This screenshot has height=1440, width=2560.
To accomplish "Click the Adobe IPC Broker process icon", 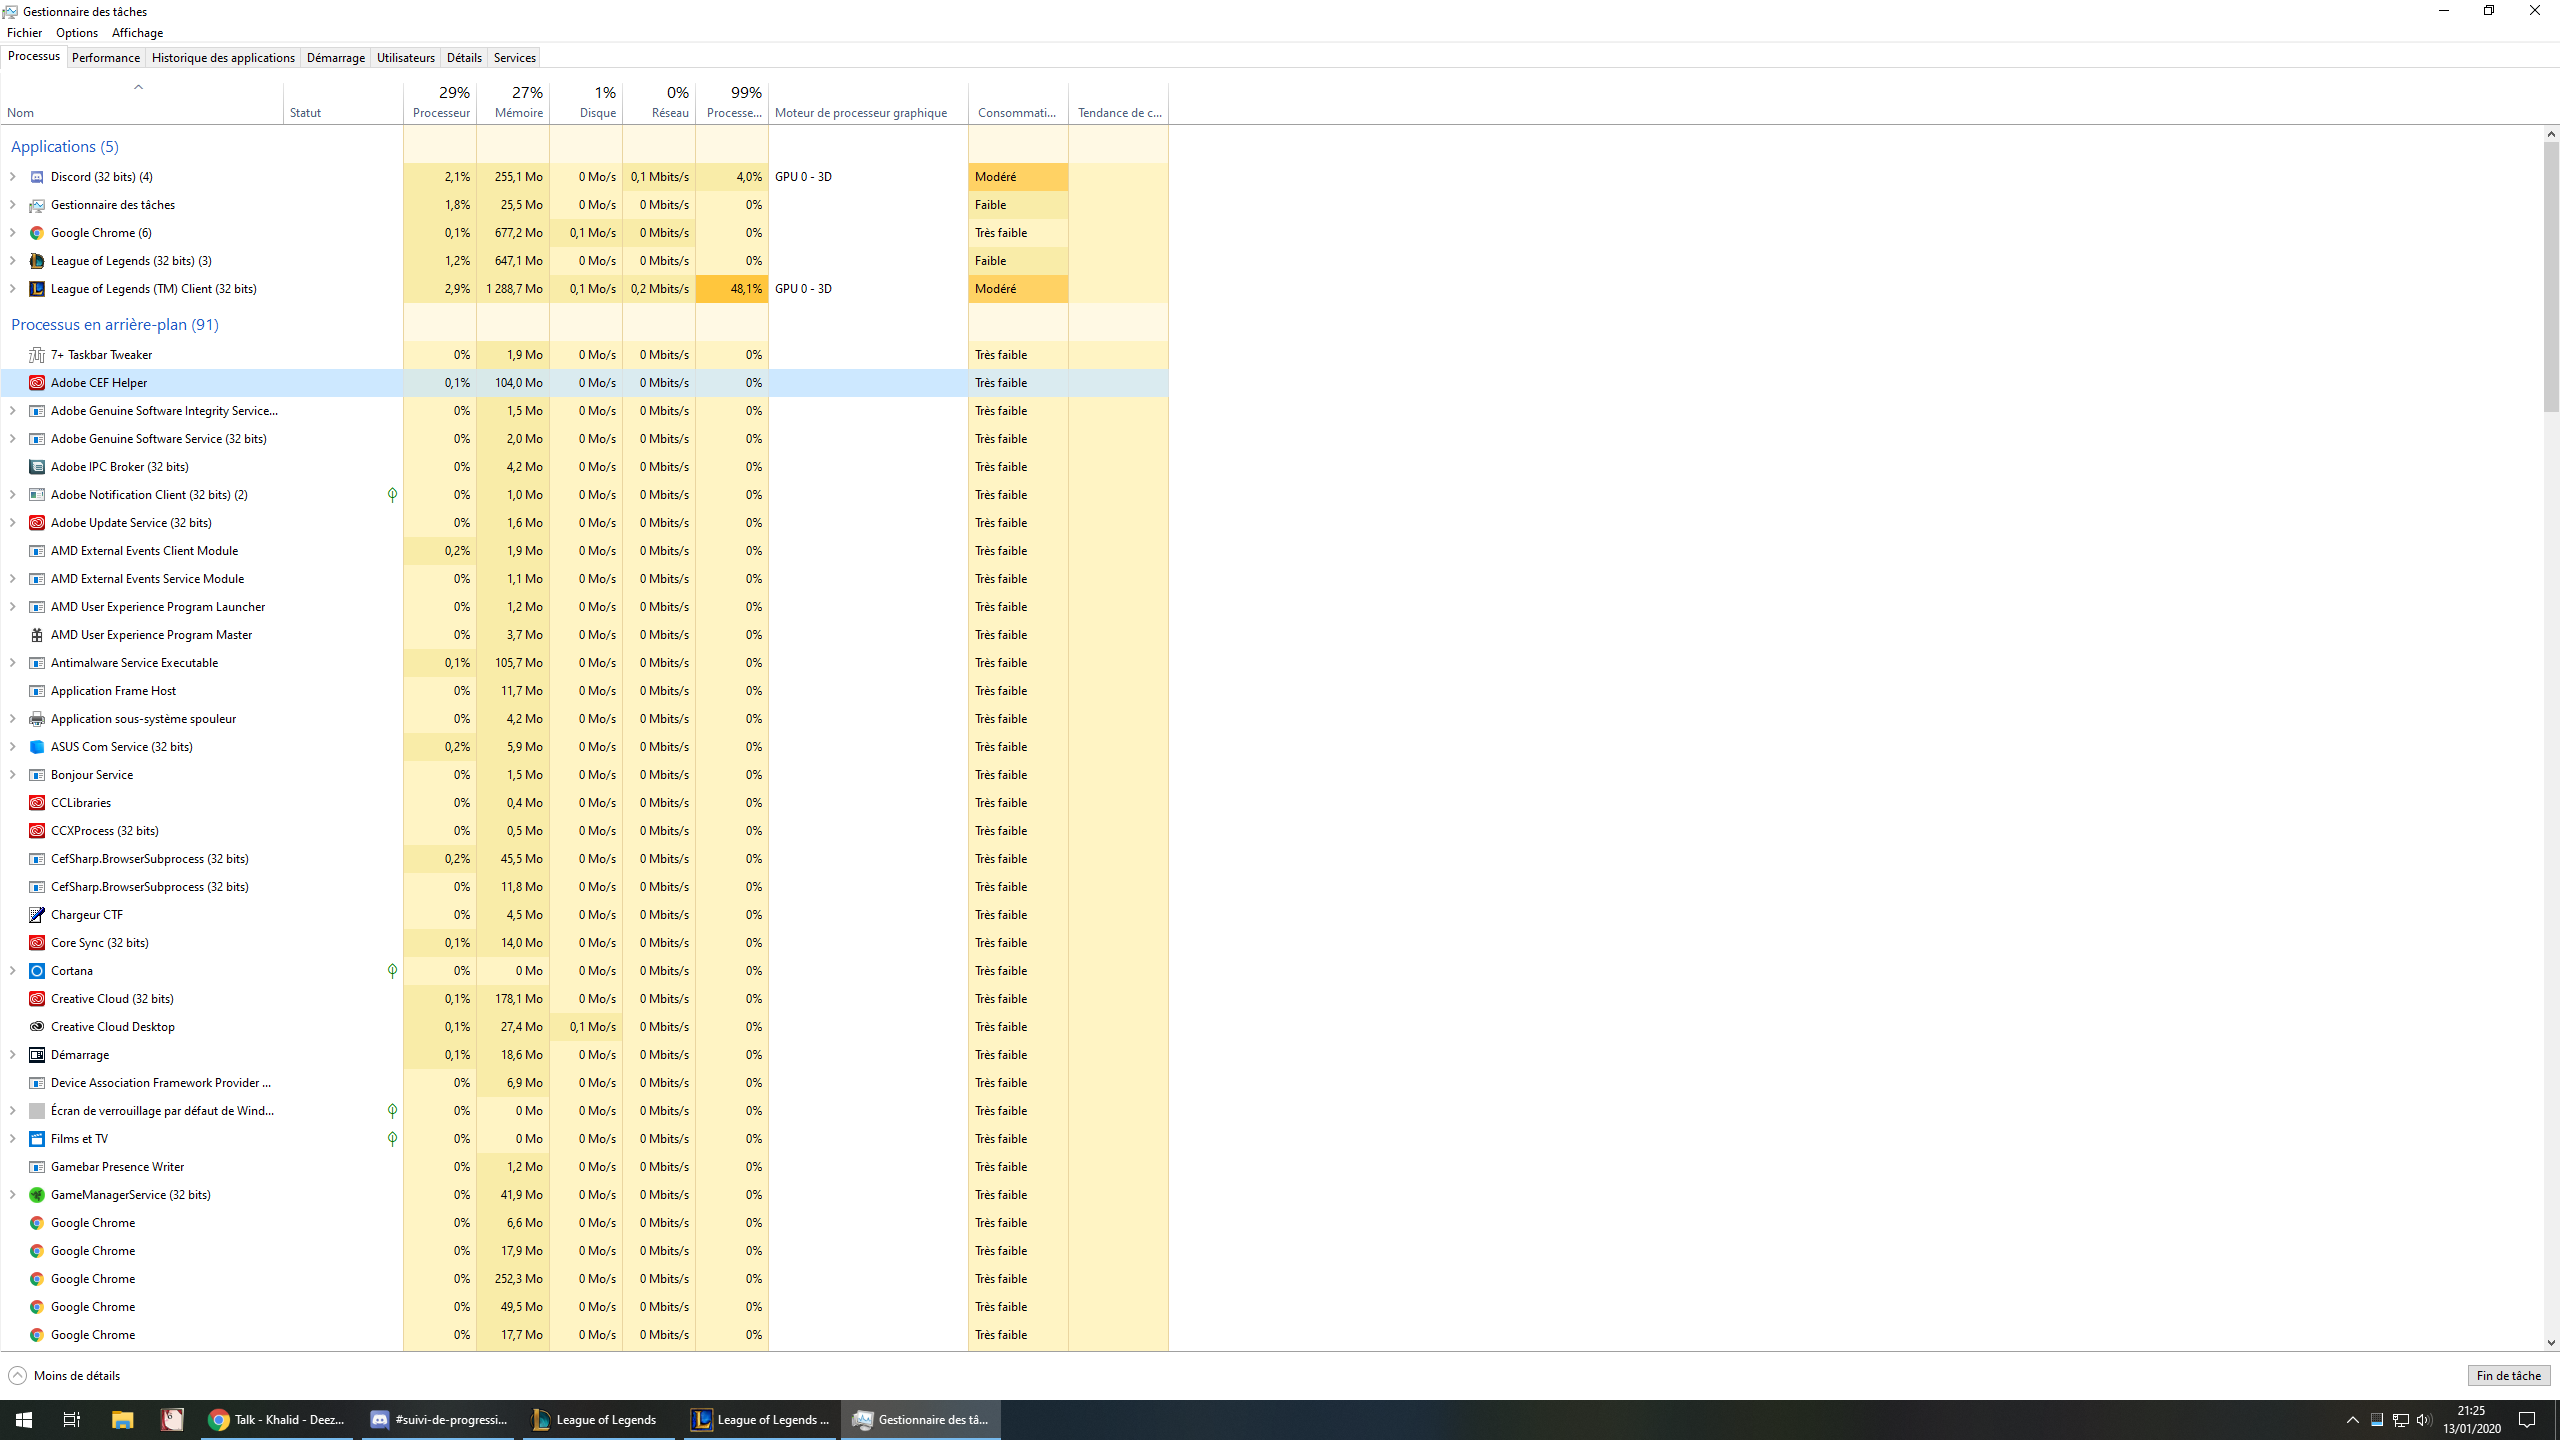I will [37, 467].
